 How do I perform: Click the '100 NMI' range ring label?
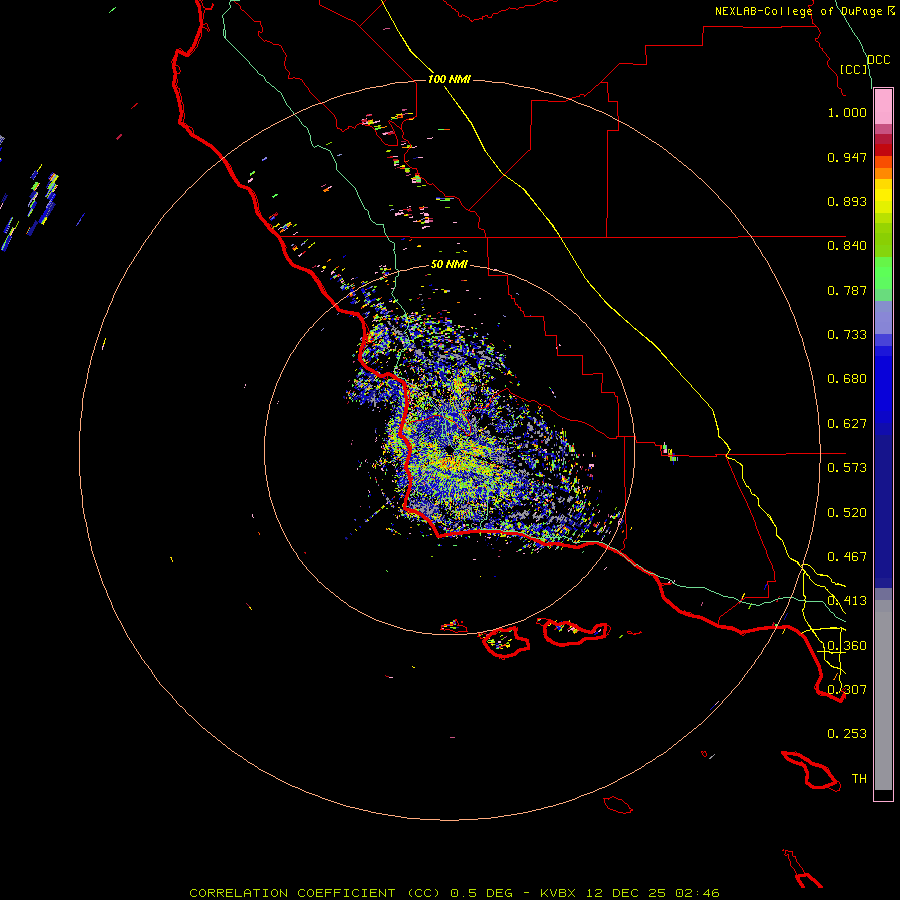(449, 79)
